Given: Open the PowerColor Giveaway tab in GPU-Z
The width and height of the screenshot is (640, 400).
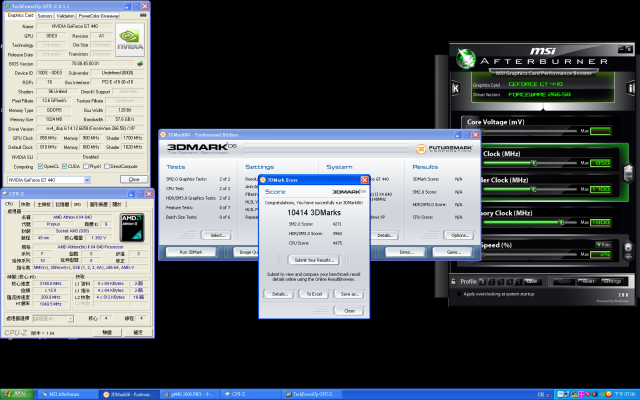Looking at the screenshot, I should coord(98,16).
